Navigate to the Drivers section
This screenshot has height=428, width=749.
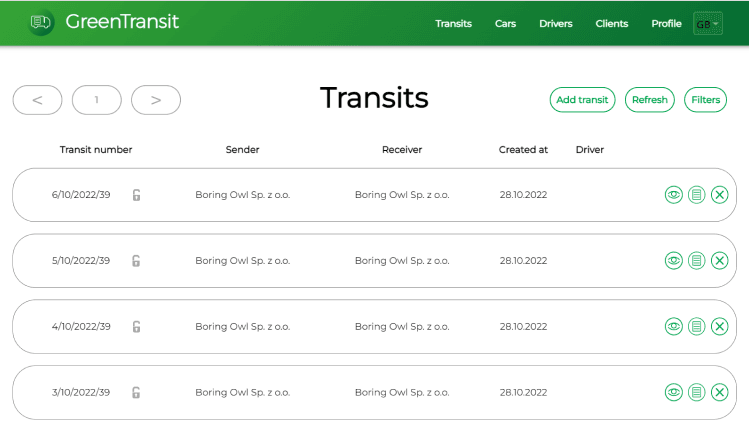click(x=556, y=23)
